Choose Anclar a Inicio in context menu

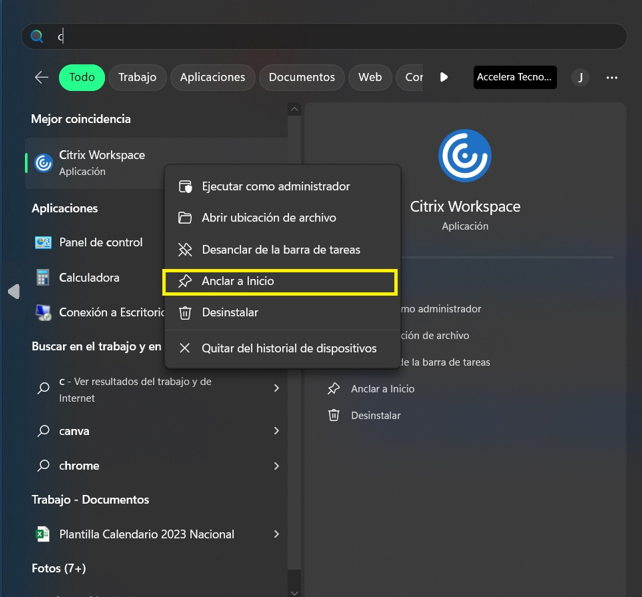(280, 282)
